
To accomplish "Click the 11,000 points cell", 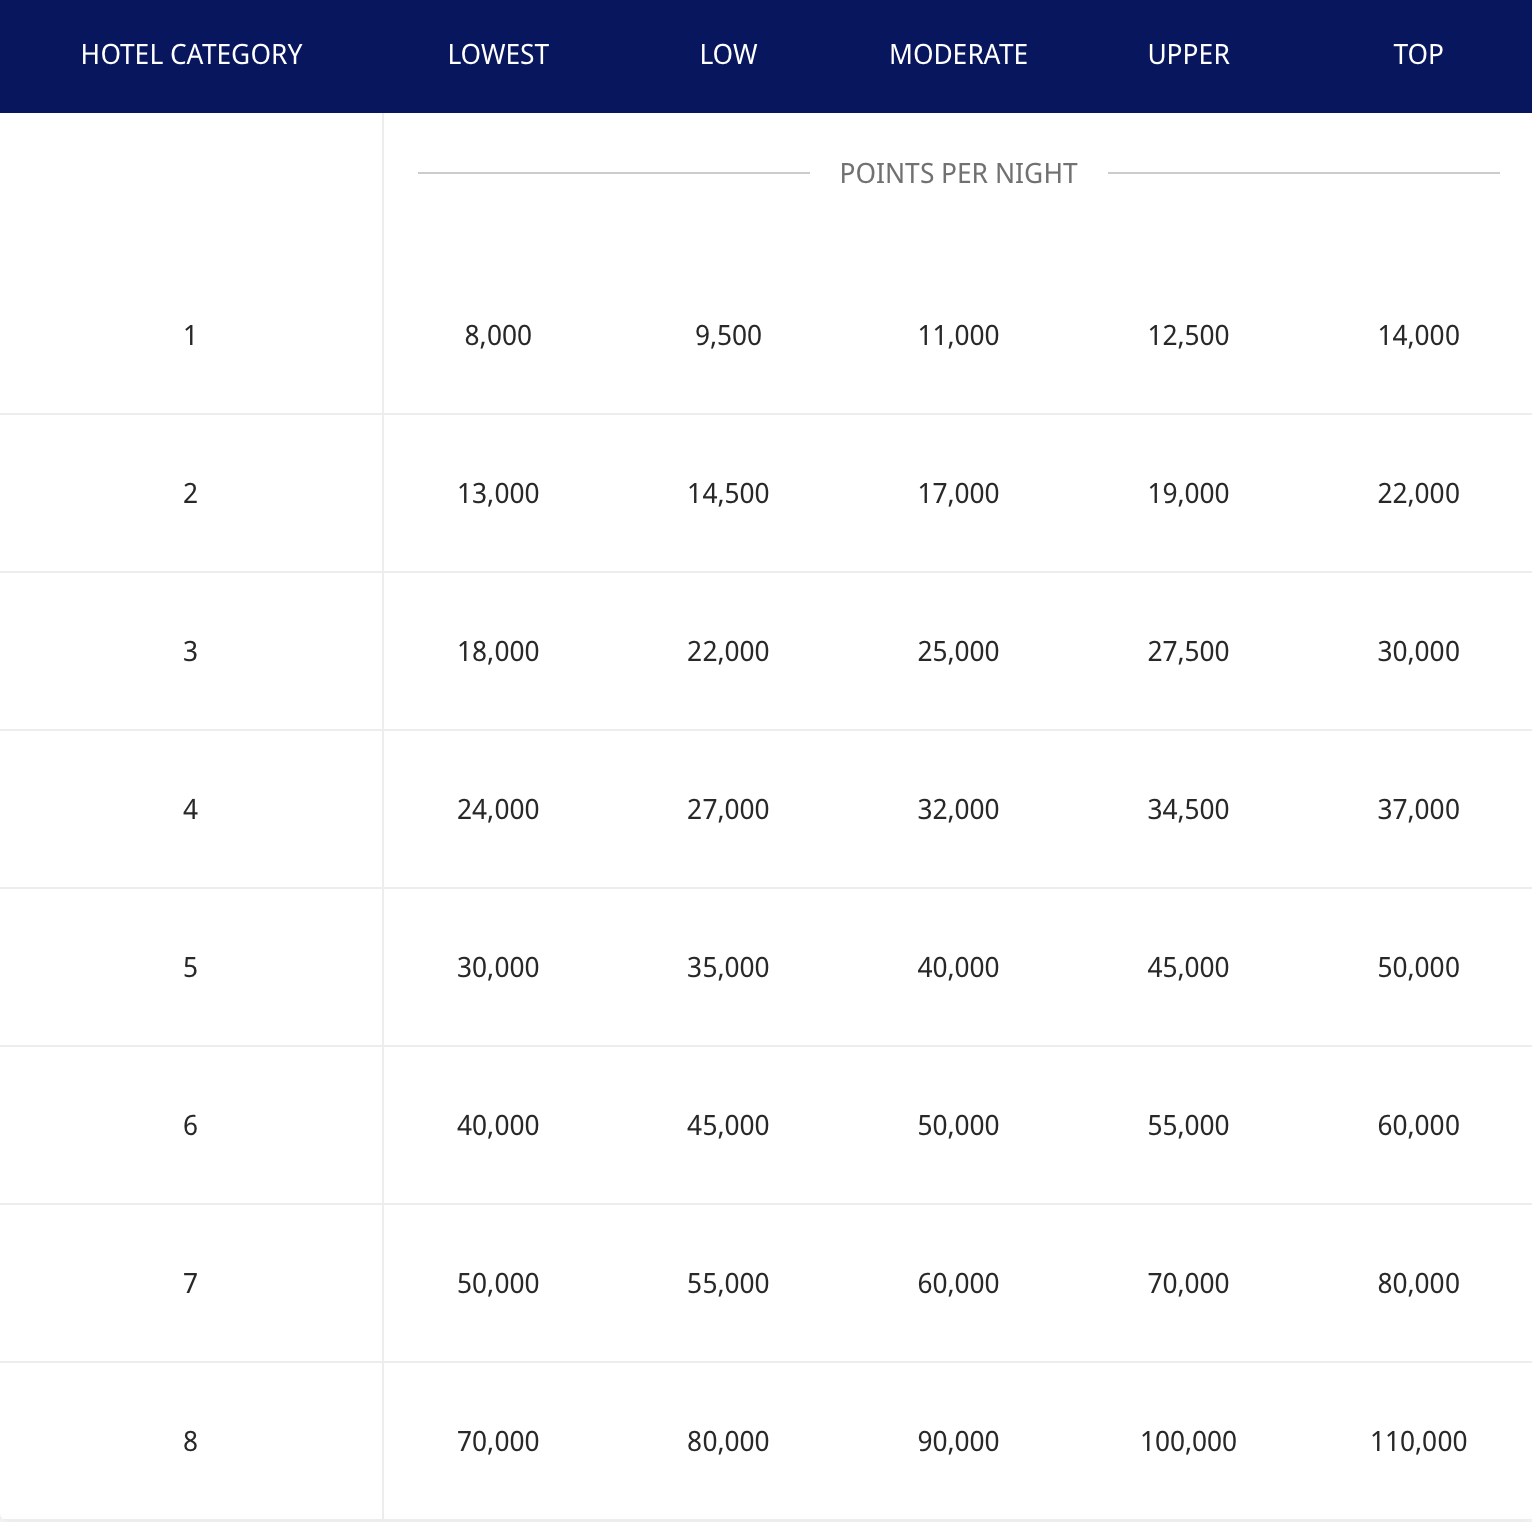I will [x=958, y=335].
